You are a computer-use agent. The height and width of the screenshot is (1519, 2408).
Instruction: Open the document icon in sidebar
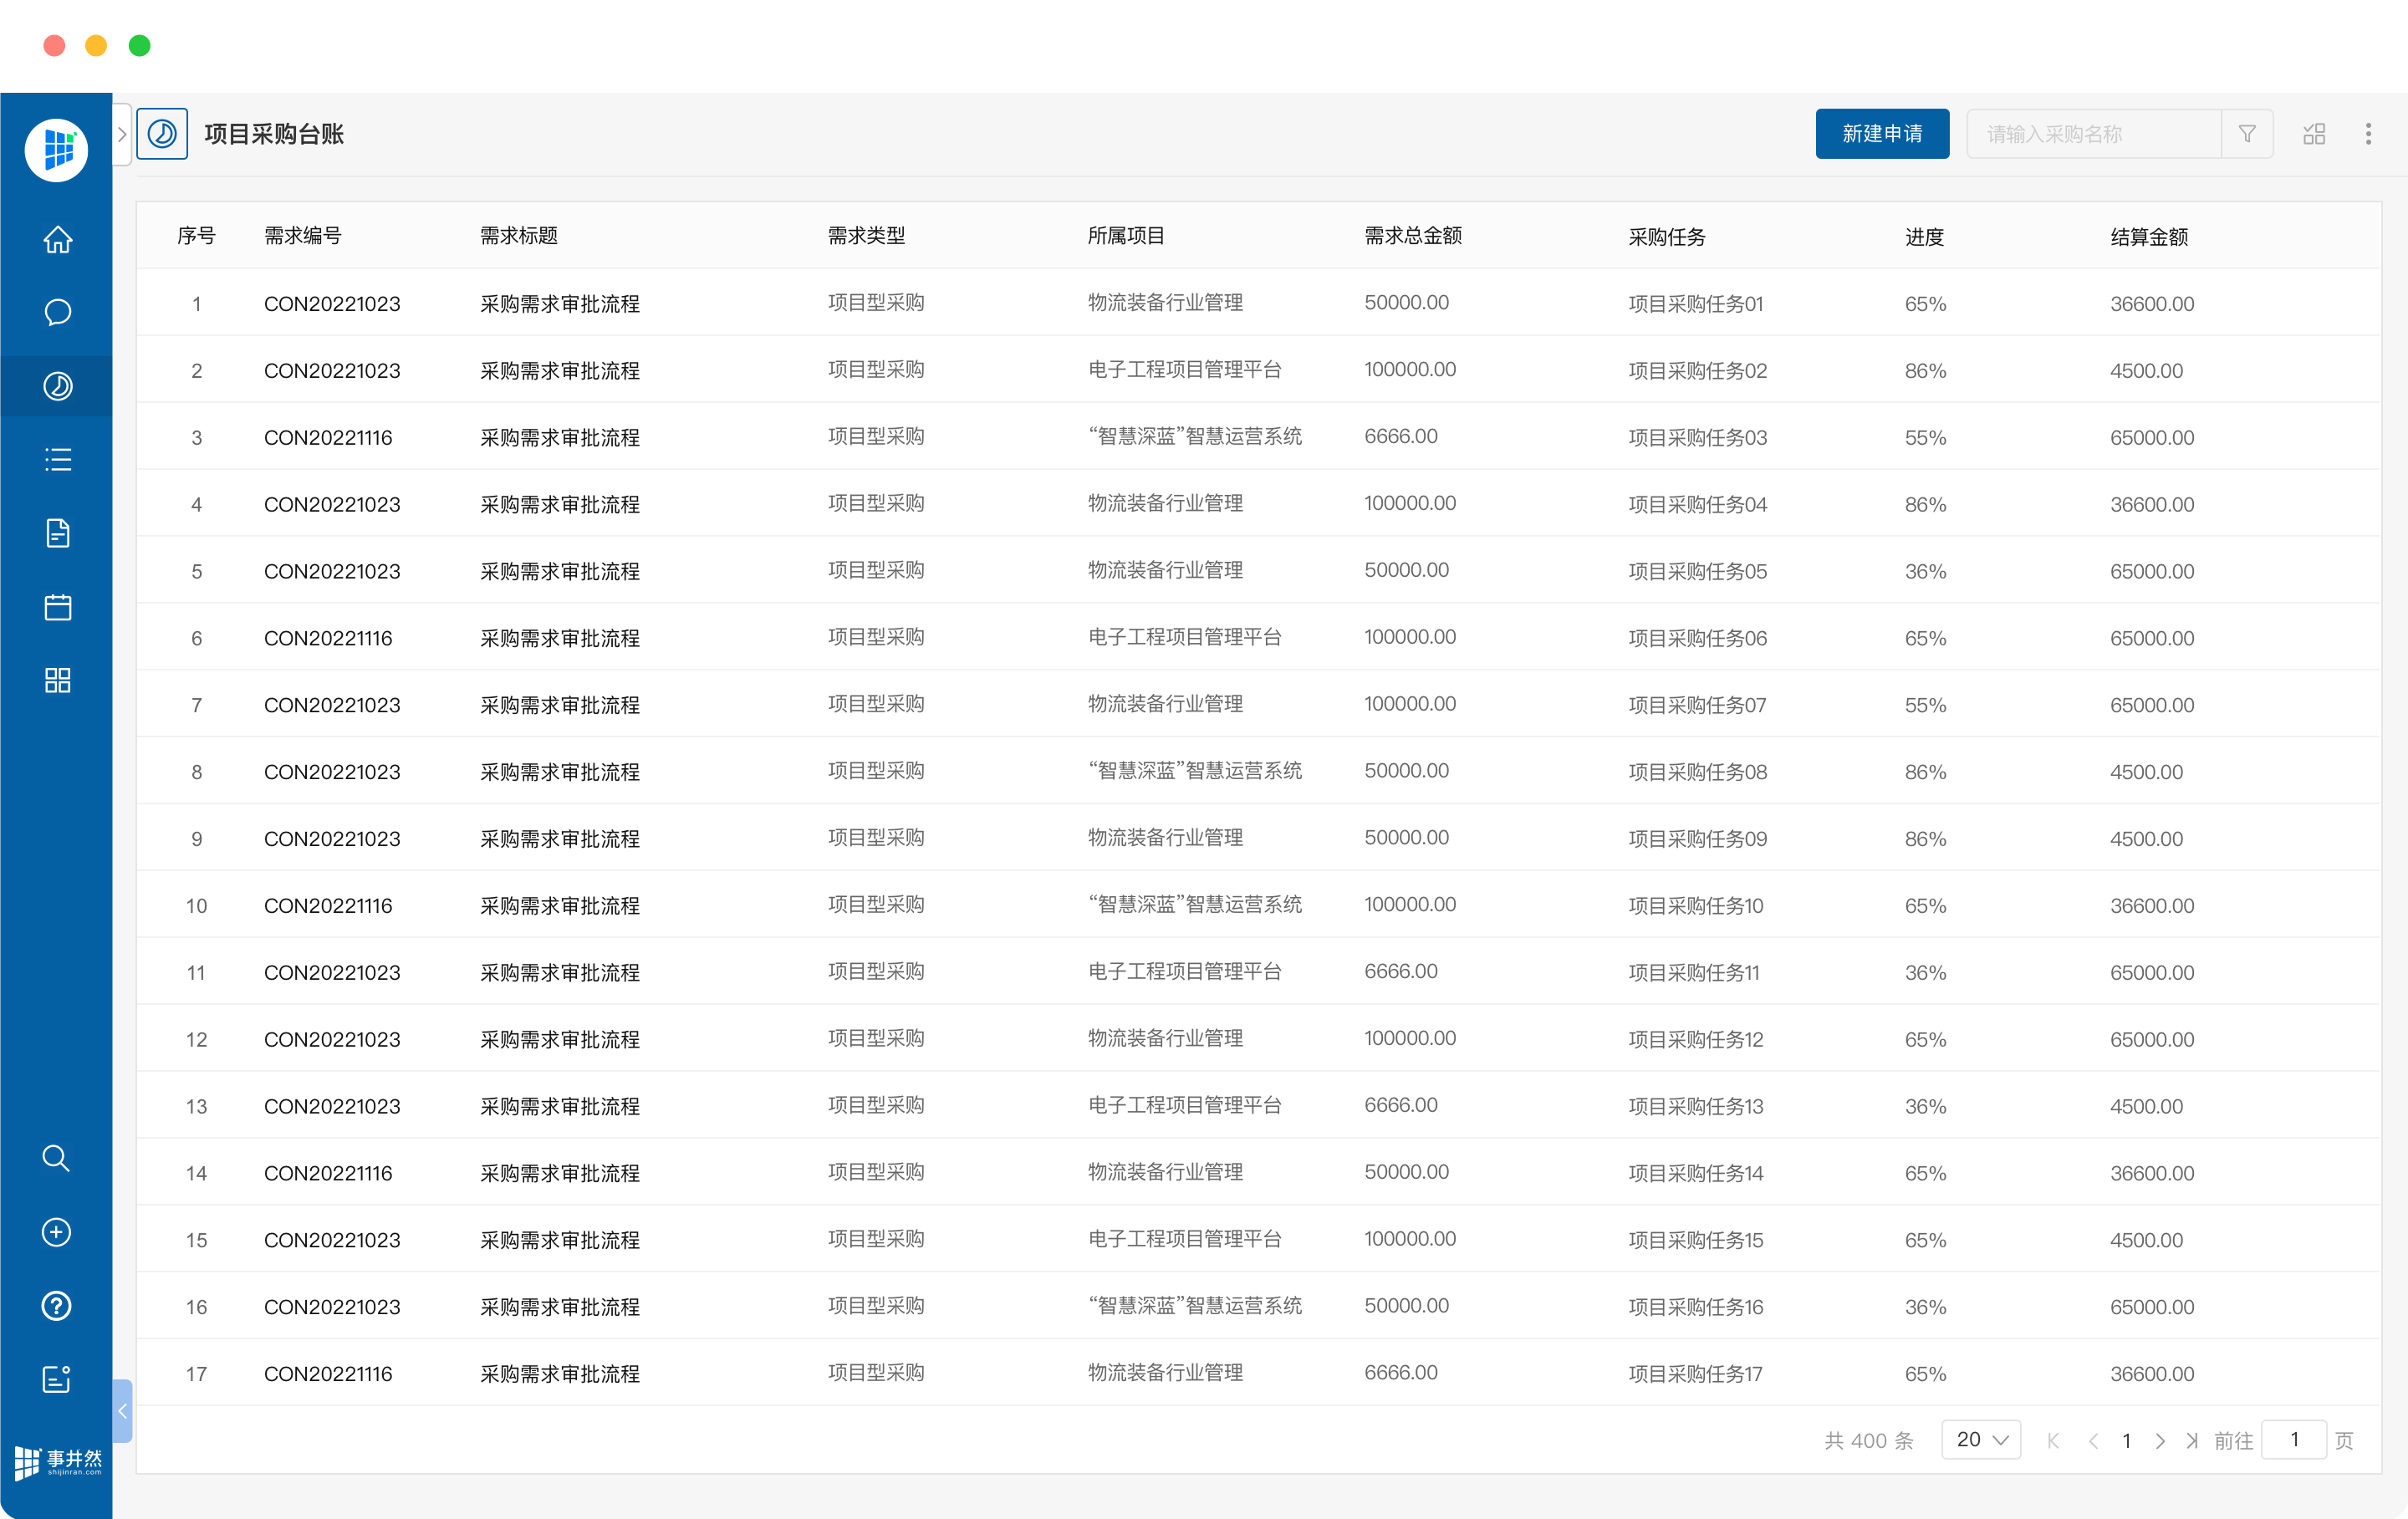tap(57, 533)
